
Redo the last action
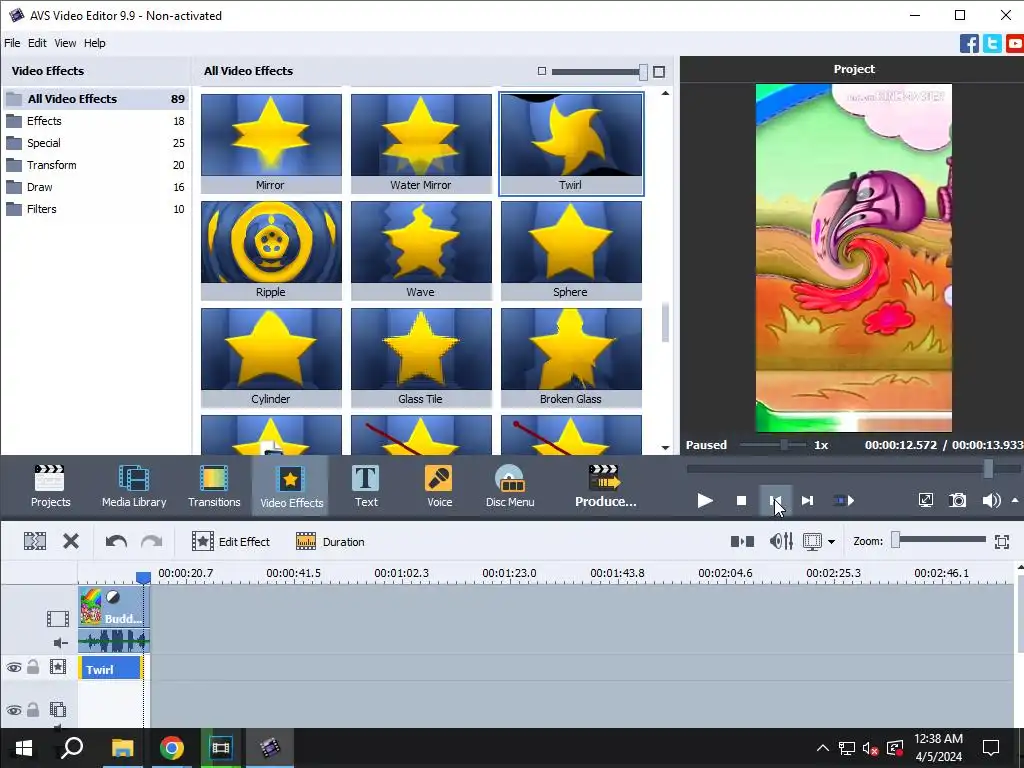[152, 541]
